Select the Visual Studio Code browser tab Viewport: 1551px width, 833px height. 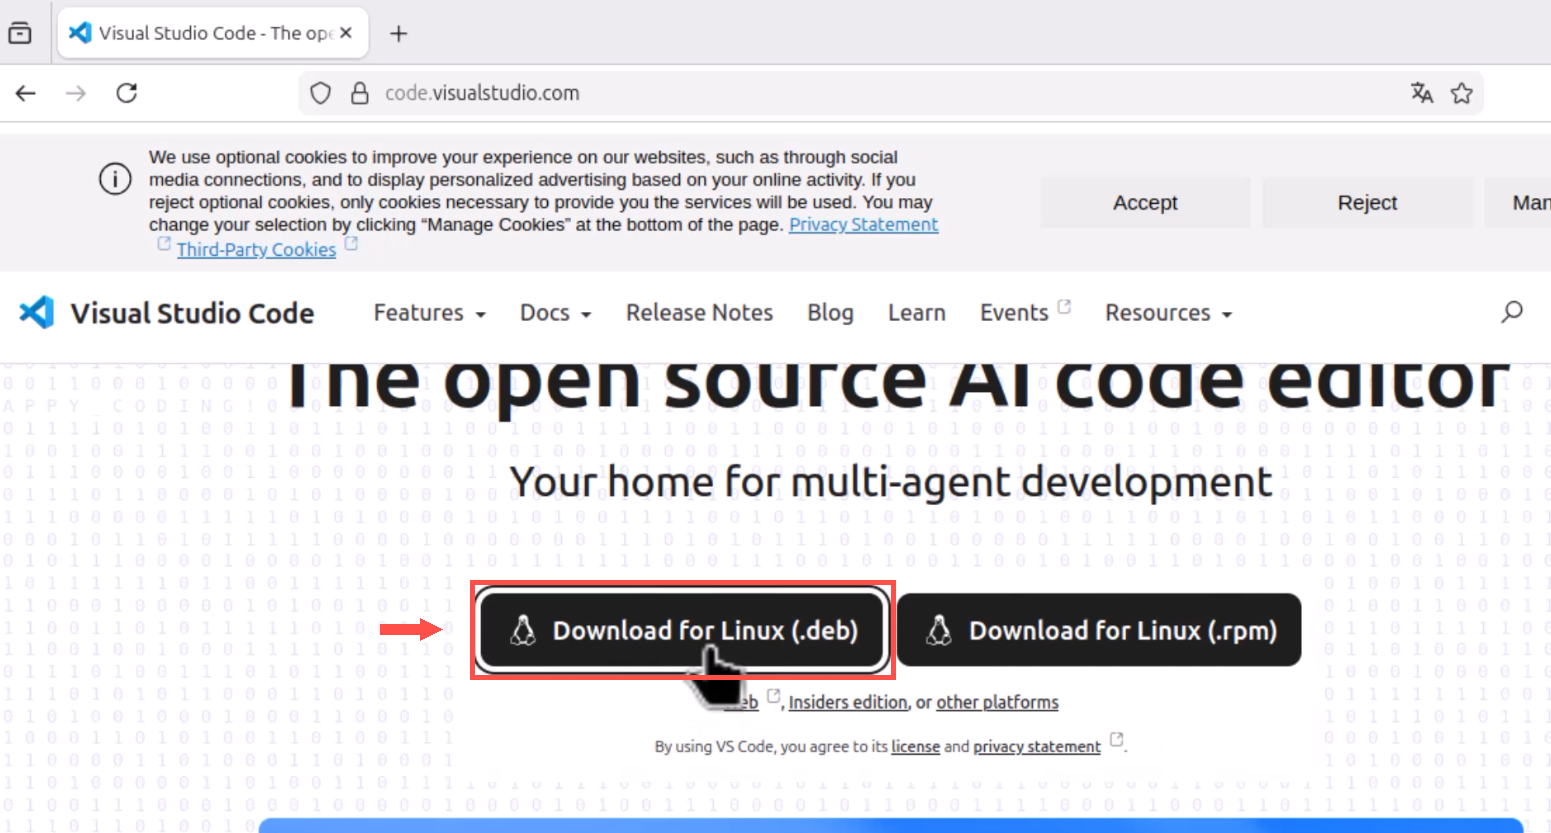(x=213, y=33)
